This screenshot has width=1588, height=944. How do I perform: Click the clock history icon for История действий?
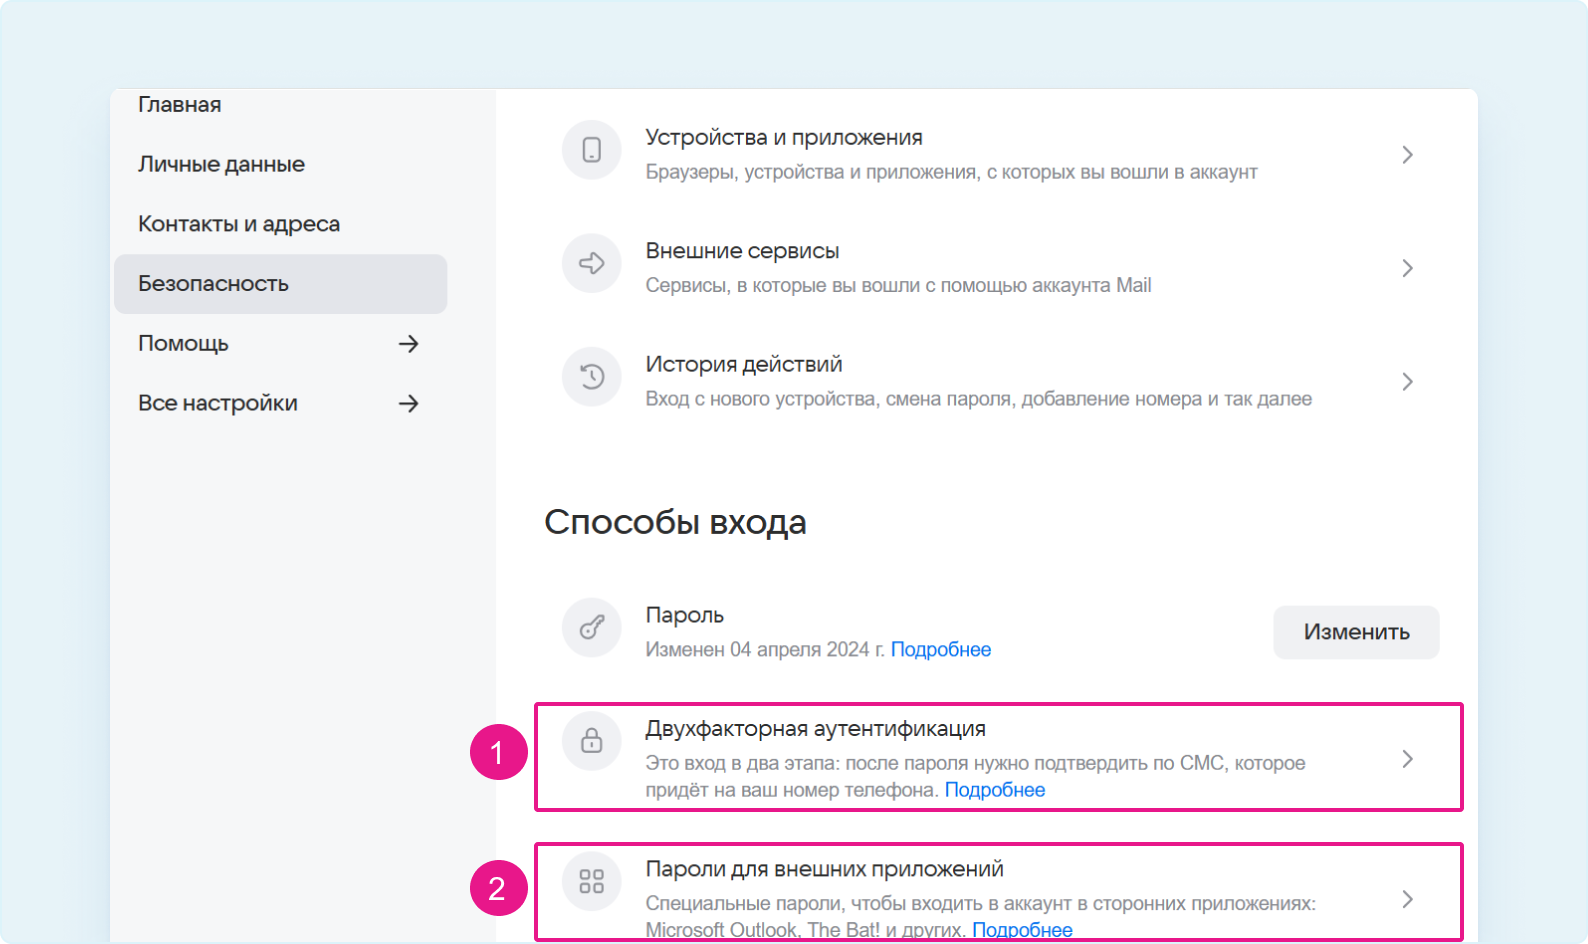tap(592, 377)
